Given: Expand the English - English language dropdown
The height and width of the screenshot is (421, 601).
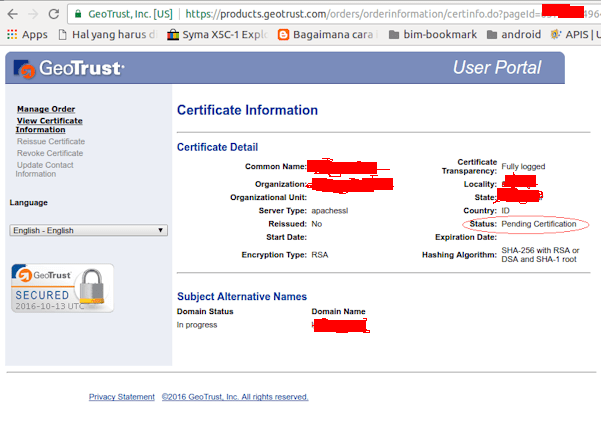Looking at the screenshot, I should (x=89, y=230).
